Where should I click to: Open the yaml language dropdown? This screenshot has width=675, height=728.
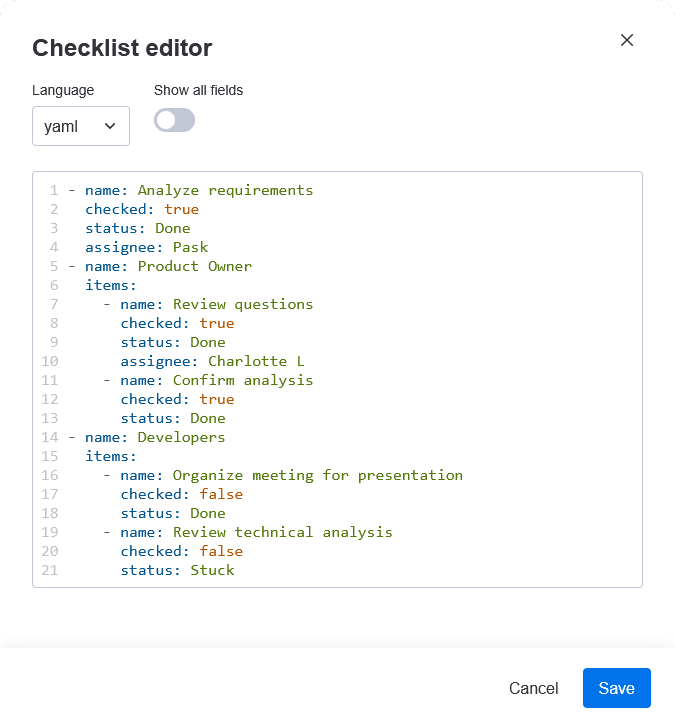(81, 126)
